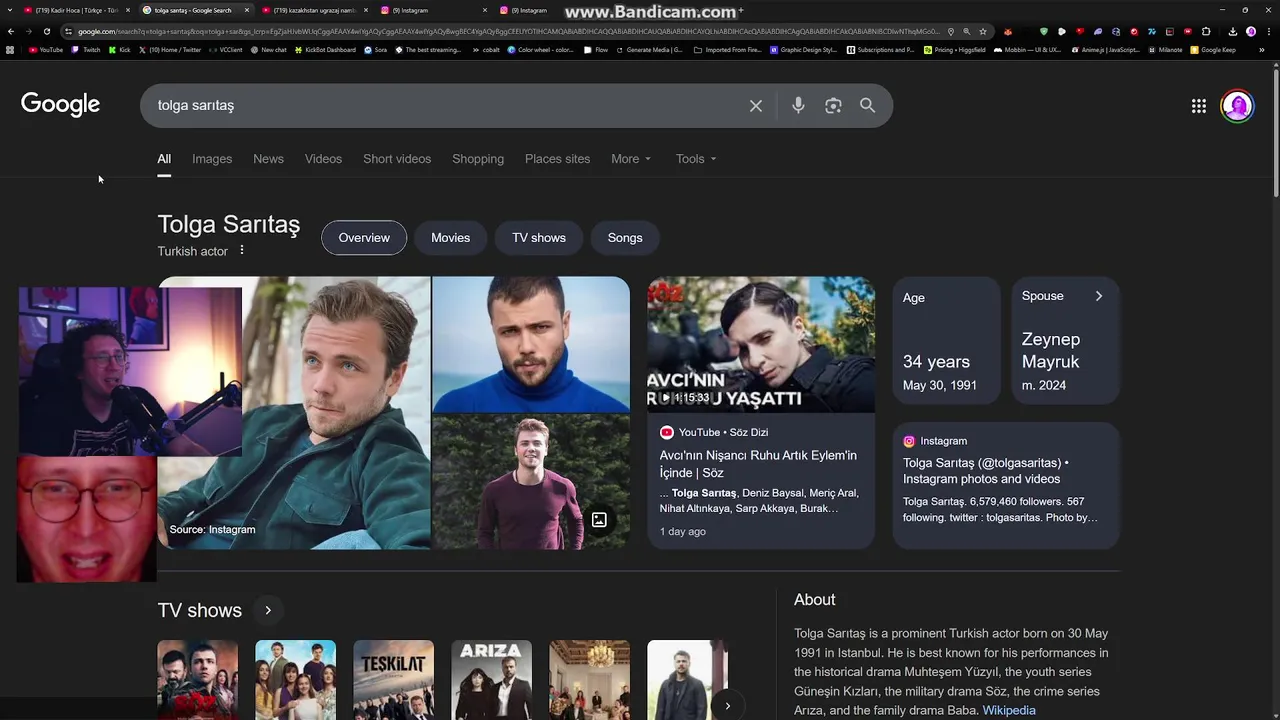Switch to the Shopping tab
This screenshot has width=1280, height=720.
[478, 159]
